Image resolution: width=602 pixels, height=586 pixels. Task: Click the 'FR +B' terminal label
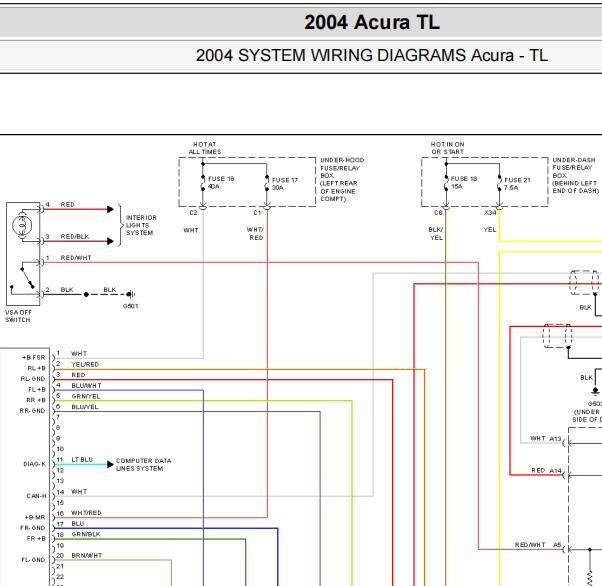click(x=36, y=539)
